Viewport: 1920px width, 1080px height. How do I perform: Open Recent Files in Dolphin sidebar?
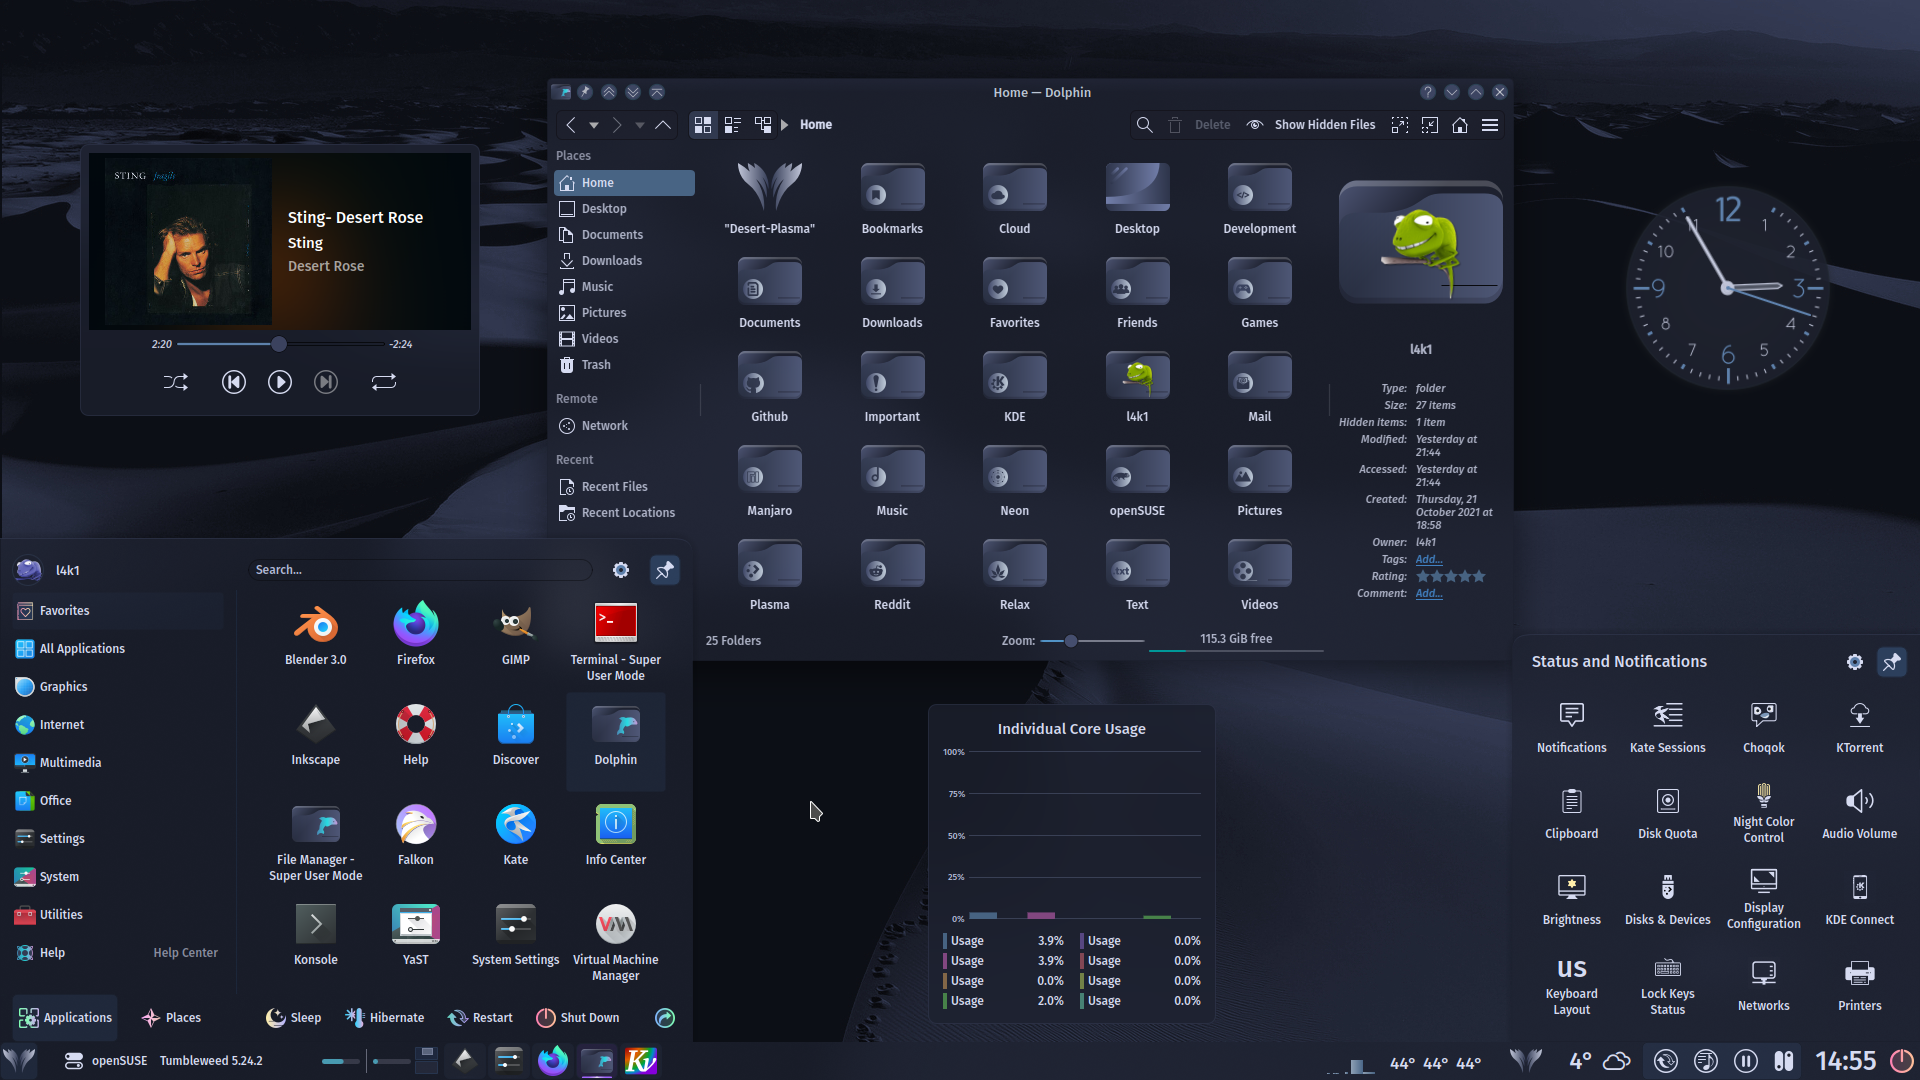625,487
